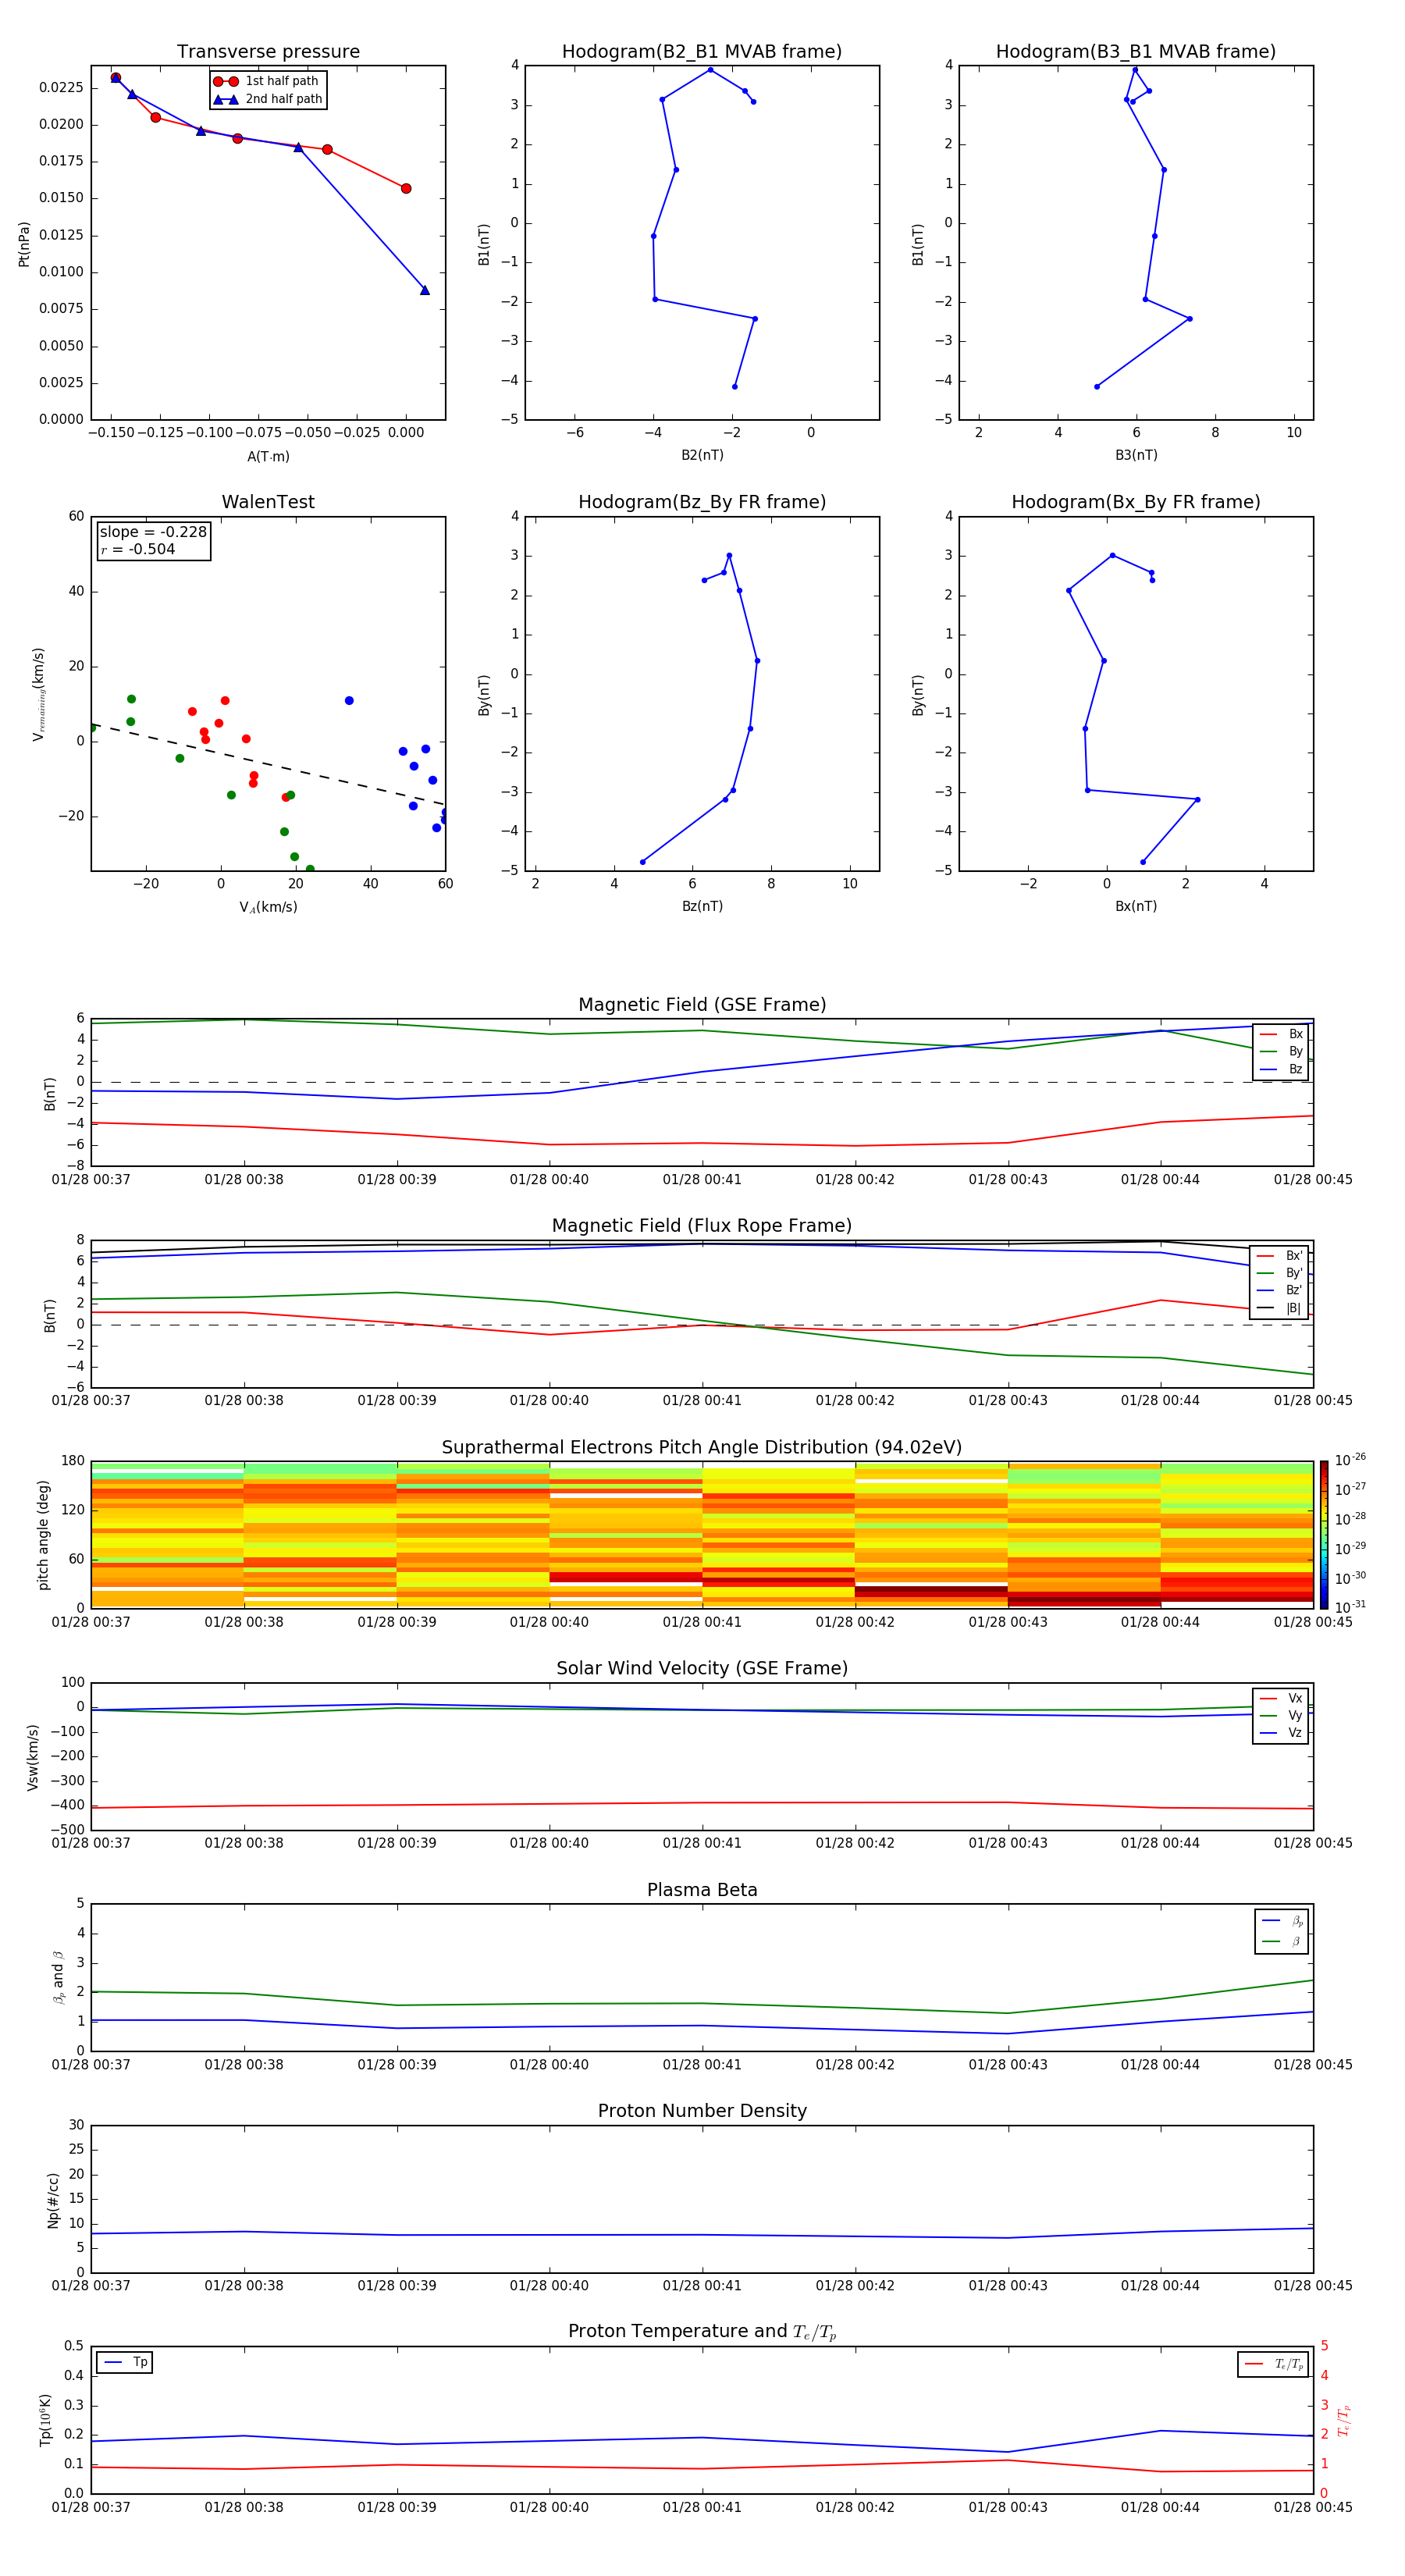
Task: Select the "Proton Temperature and Te/Tp" title
Action: [702, 2332]
